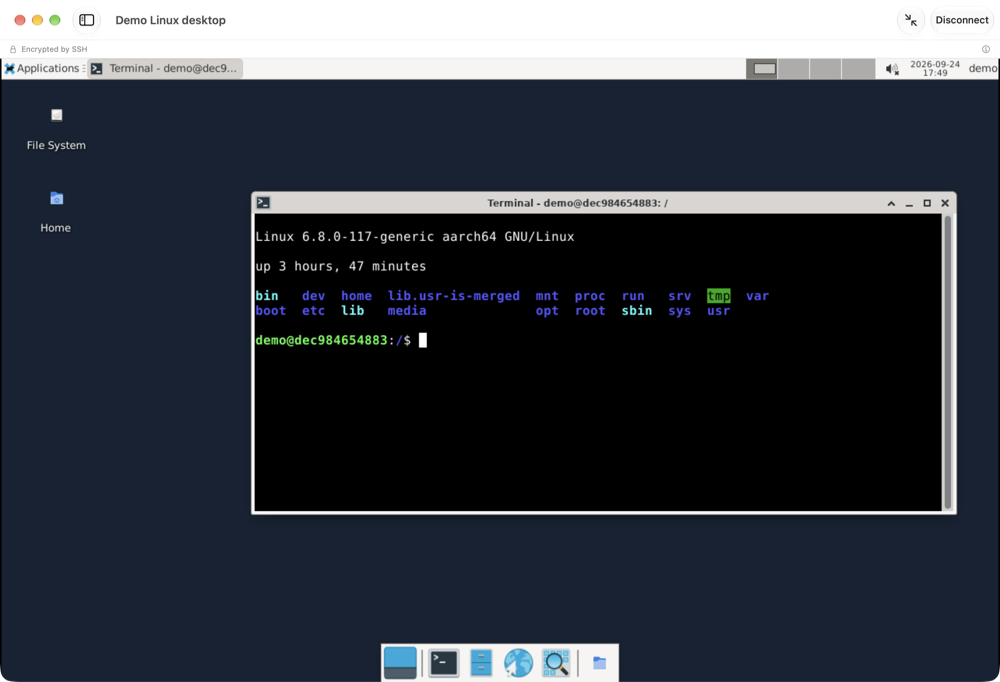Launch the web browser globe icon
The width and height of the screenshot is (1000, 682).
[x=518, y=663]
